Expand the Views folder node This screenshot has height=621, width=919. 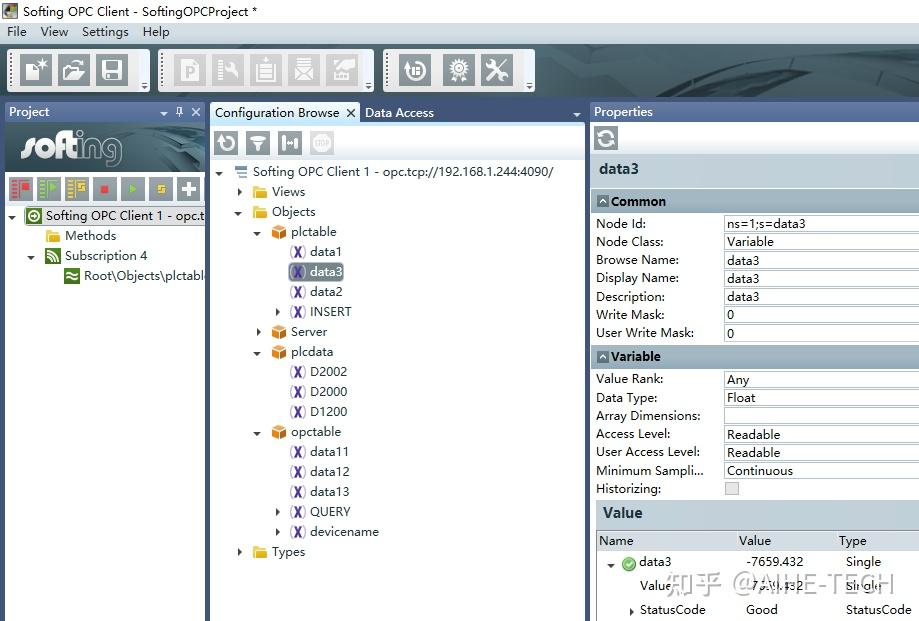point(240,192)
